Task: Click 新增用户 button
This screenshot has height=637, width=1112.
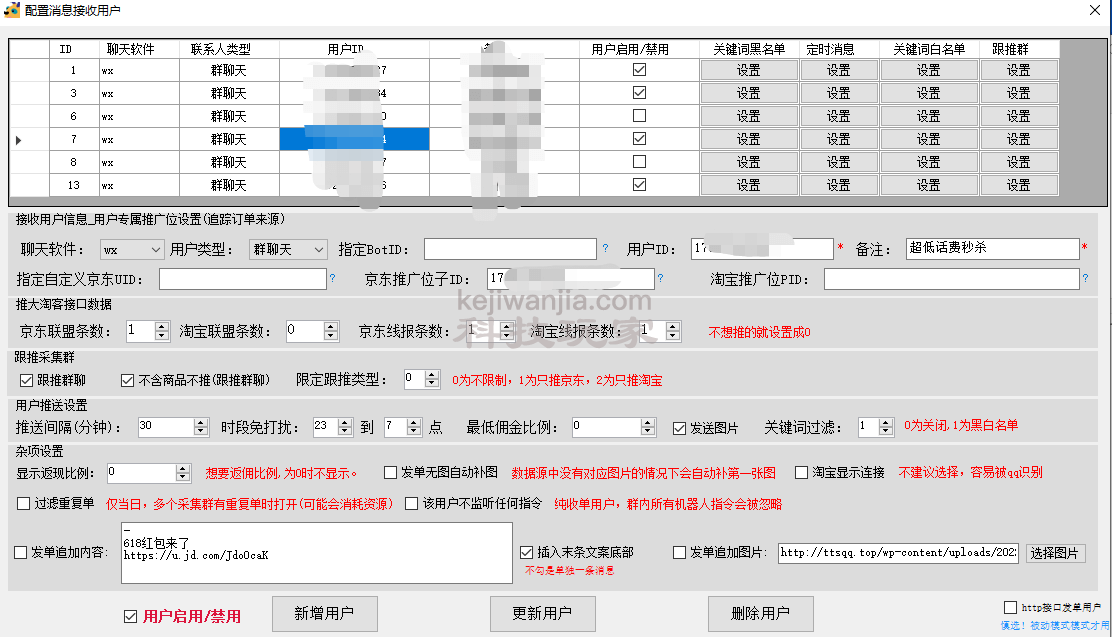Action: click(x=325, y=614)
